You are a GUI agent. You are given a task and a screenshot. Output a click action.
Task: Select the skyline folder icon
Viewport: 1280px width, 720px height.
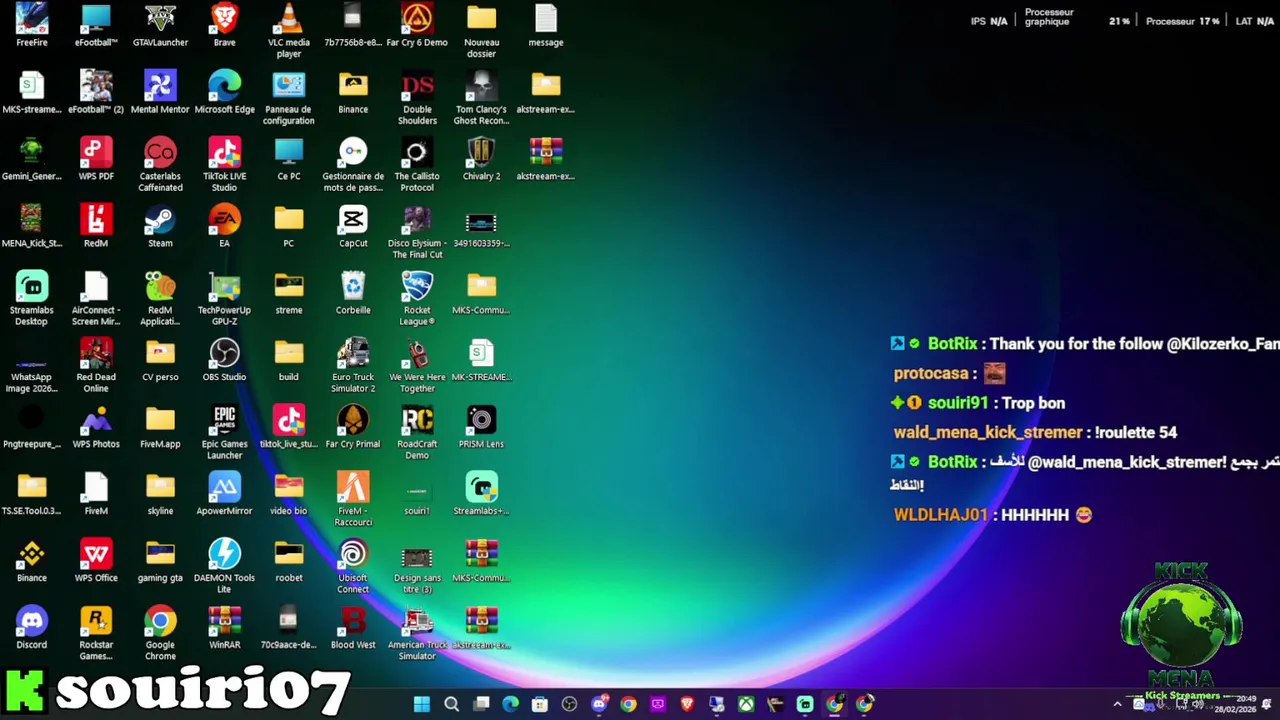click(x=160, y=495)
